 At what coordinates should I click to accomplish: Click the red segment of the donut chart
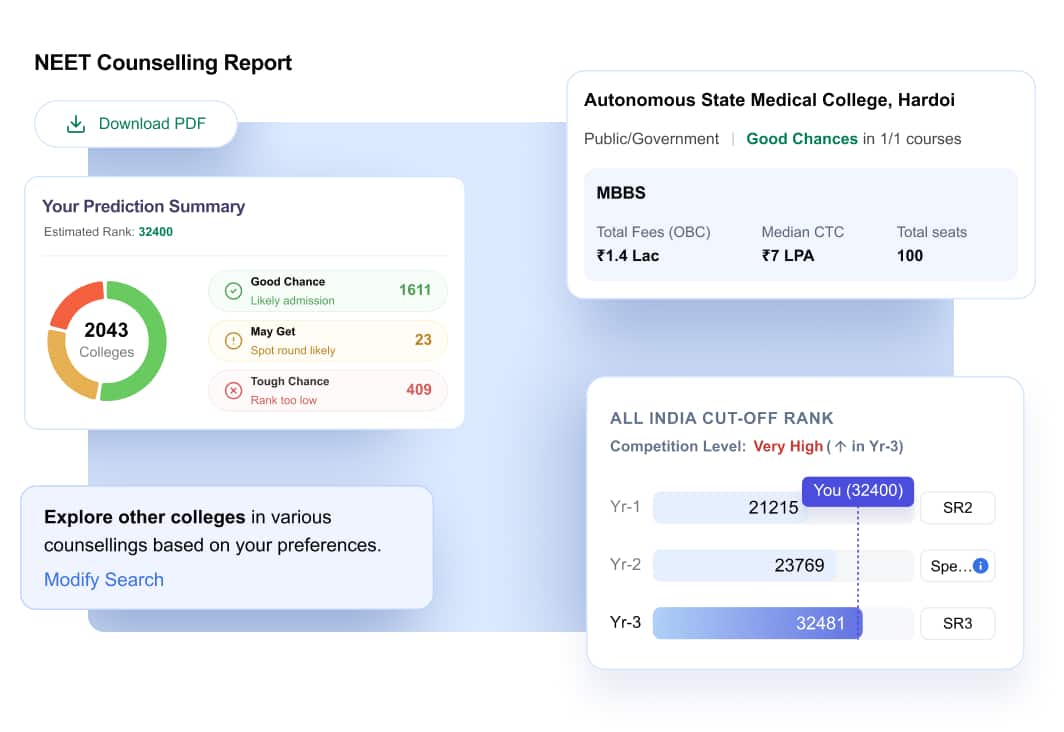[x=75, y=303]
